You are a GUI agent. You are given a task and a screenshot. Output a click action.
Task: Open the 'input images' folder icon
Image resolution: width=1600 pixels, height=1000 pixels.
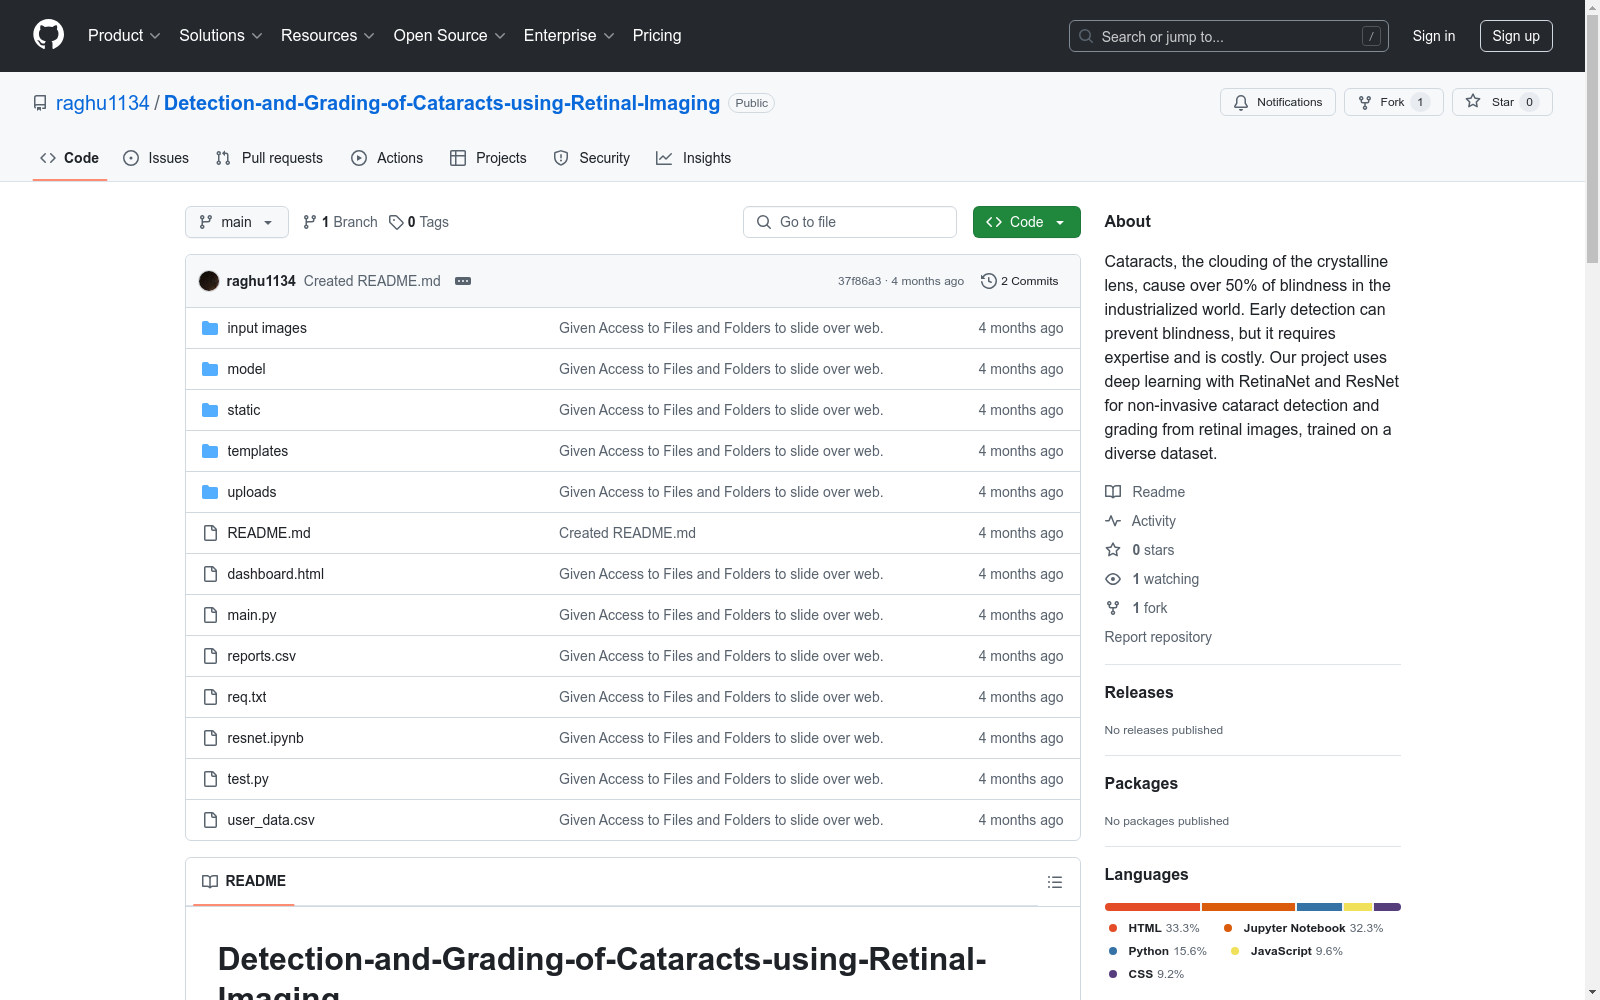210,327
